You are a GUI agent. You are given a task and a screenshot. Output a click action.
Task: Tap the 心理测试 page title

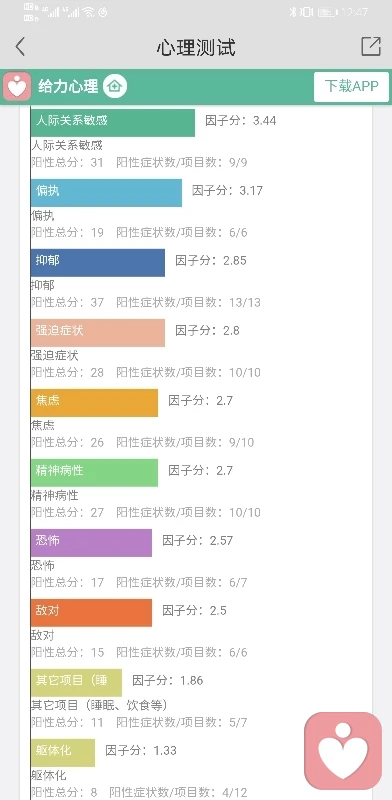196,47
